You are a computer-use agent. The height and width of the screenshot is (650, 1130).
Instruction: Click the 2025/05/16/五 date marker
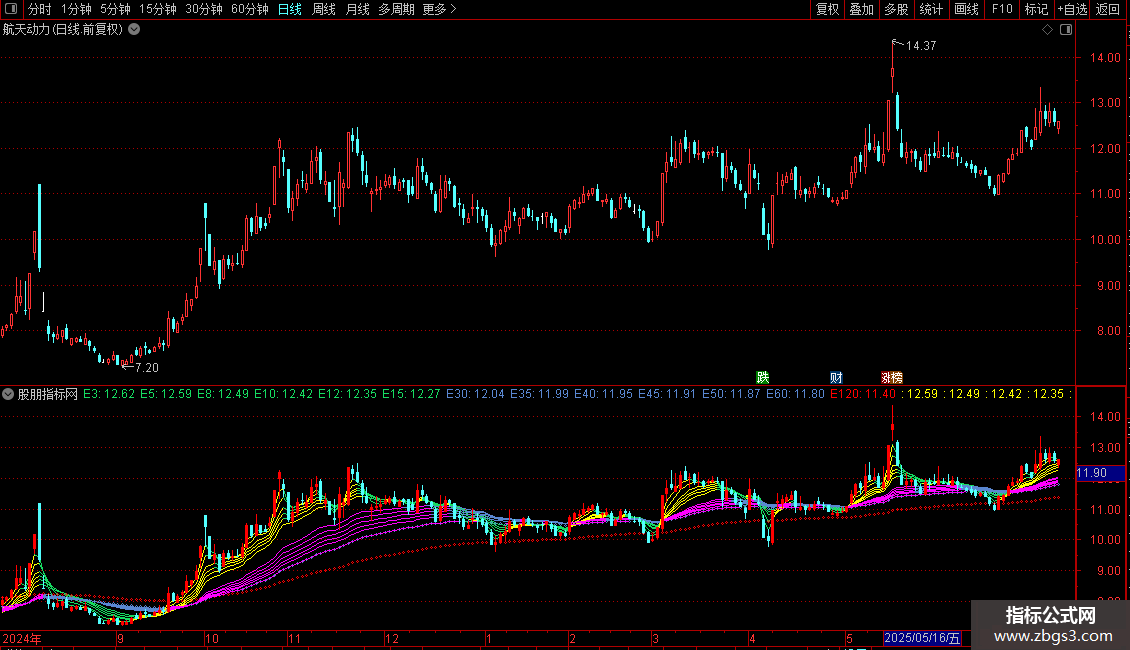[x=922, y=638]
